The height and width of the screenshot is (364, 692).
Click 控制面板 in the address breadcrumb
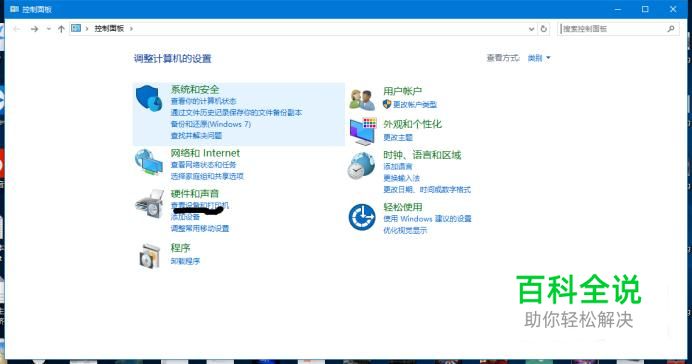[x=109, y=29]
